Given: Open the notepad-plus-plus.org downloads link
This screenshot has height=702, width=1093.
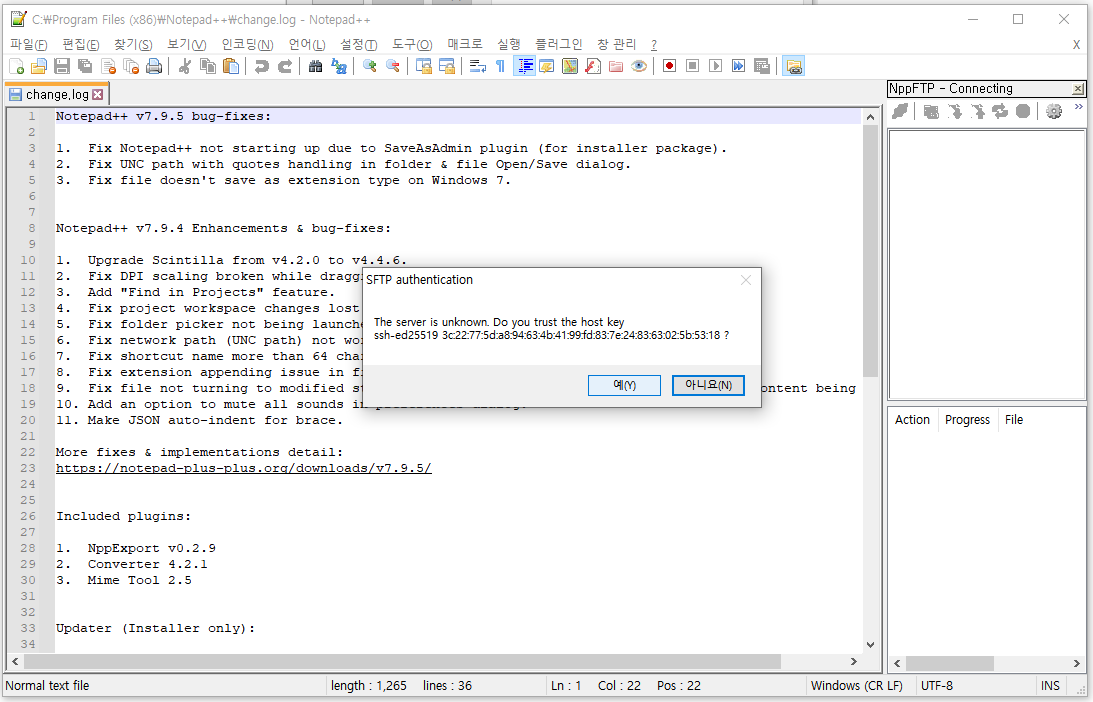Looking at the screenshot, I should pyautogui.click(x=244, y=468).
